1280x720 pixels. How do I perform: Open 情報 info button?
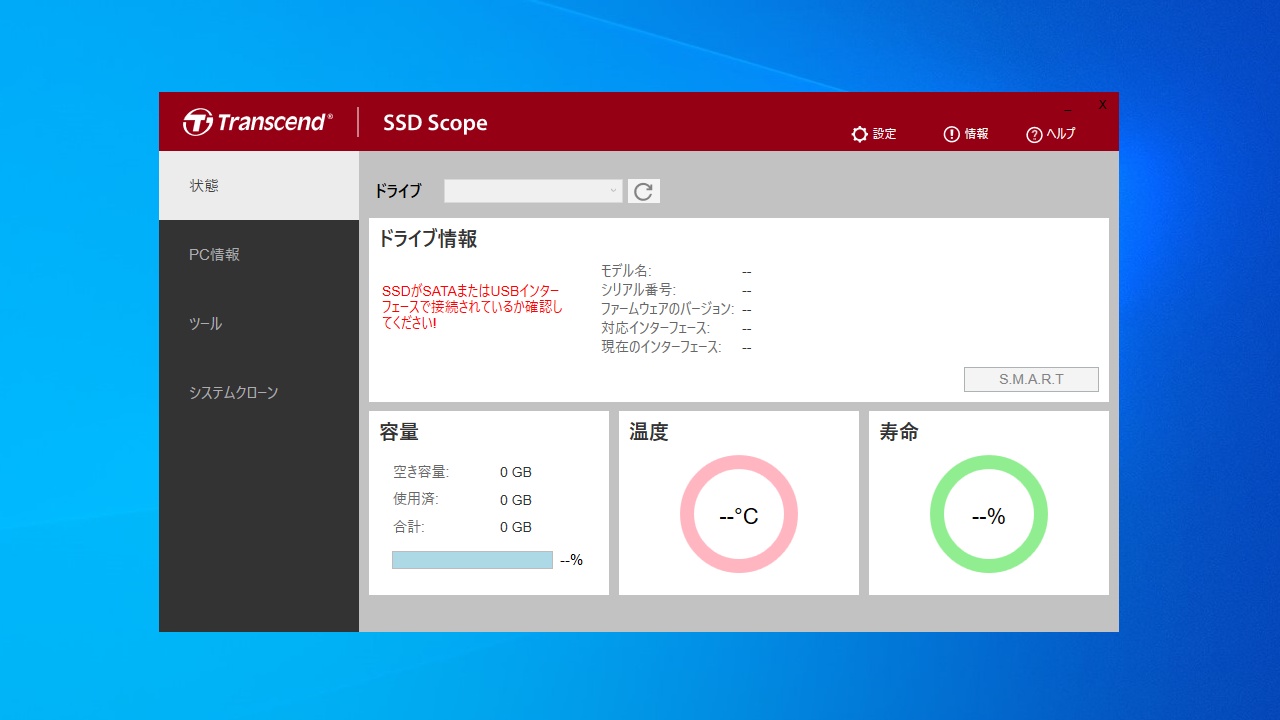tap(966, 134)
